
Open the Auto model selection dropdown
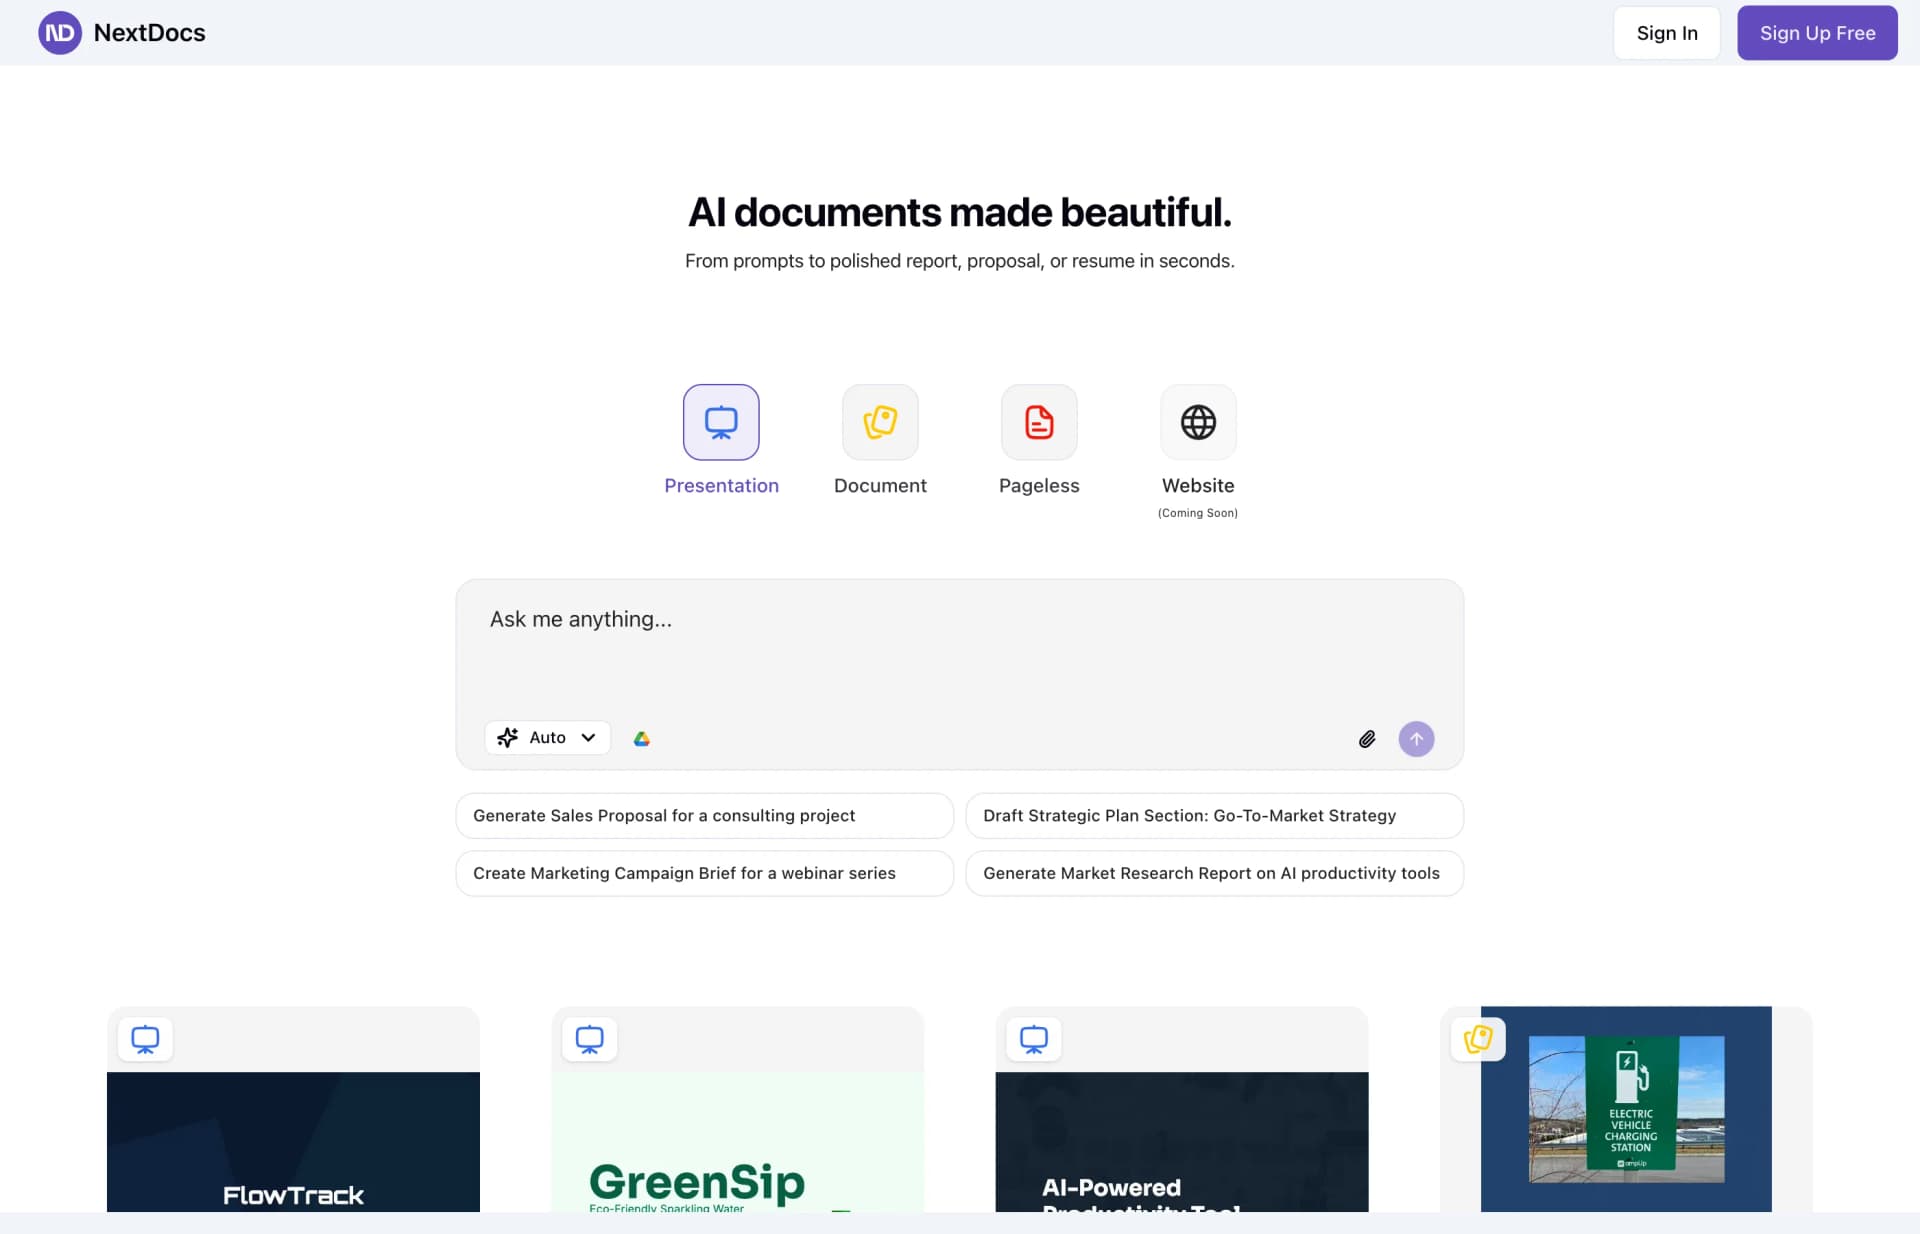click(546, 737)
